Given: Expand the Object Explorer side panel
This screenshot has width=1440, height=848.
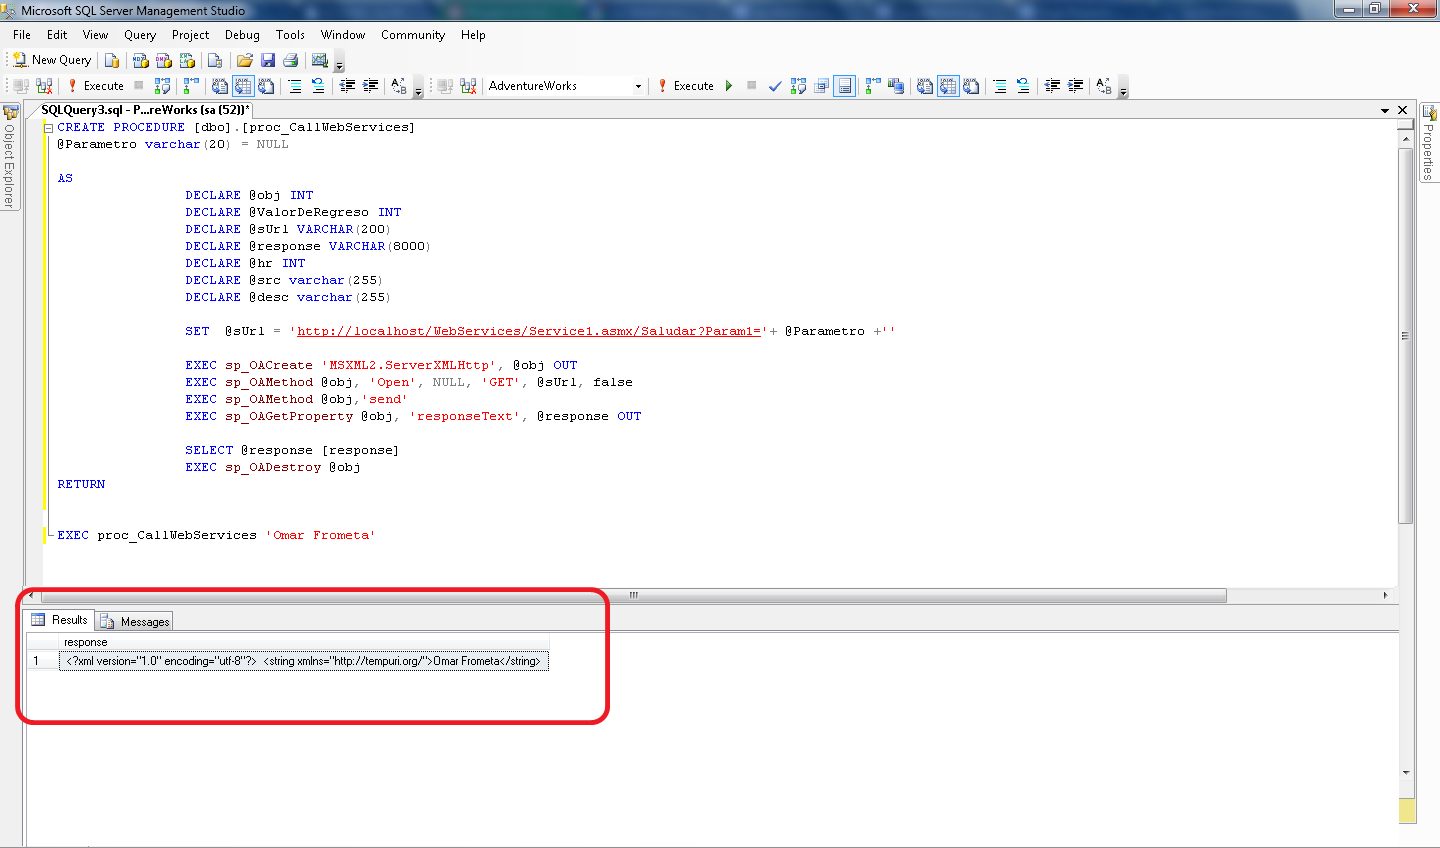Looking at the screenshot, I should point(10,155).
